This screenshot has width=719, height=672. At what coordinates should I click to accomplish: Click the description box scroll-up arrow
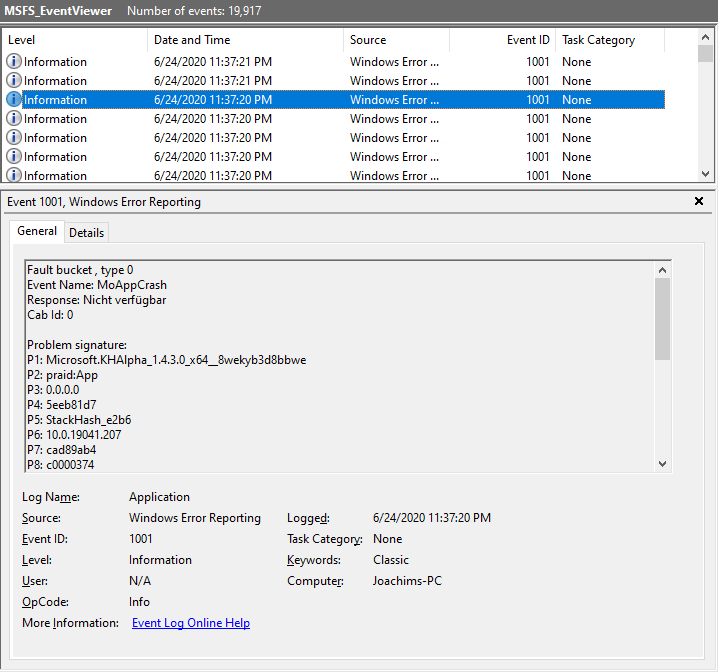point(662,270)
